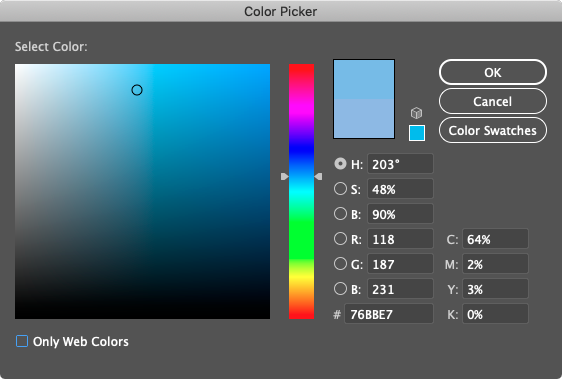
Task: Click the hue slider's left arrow handle
Action: [x=285, y=176]
